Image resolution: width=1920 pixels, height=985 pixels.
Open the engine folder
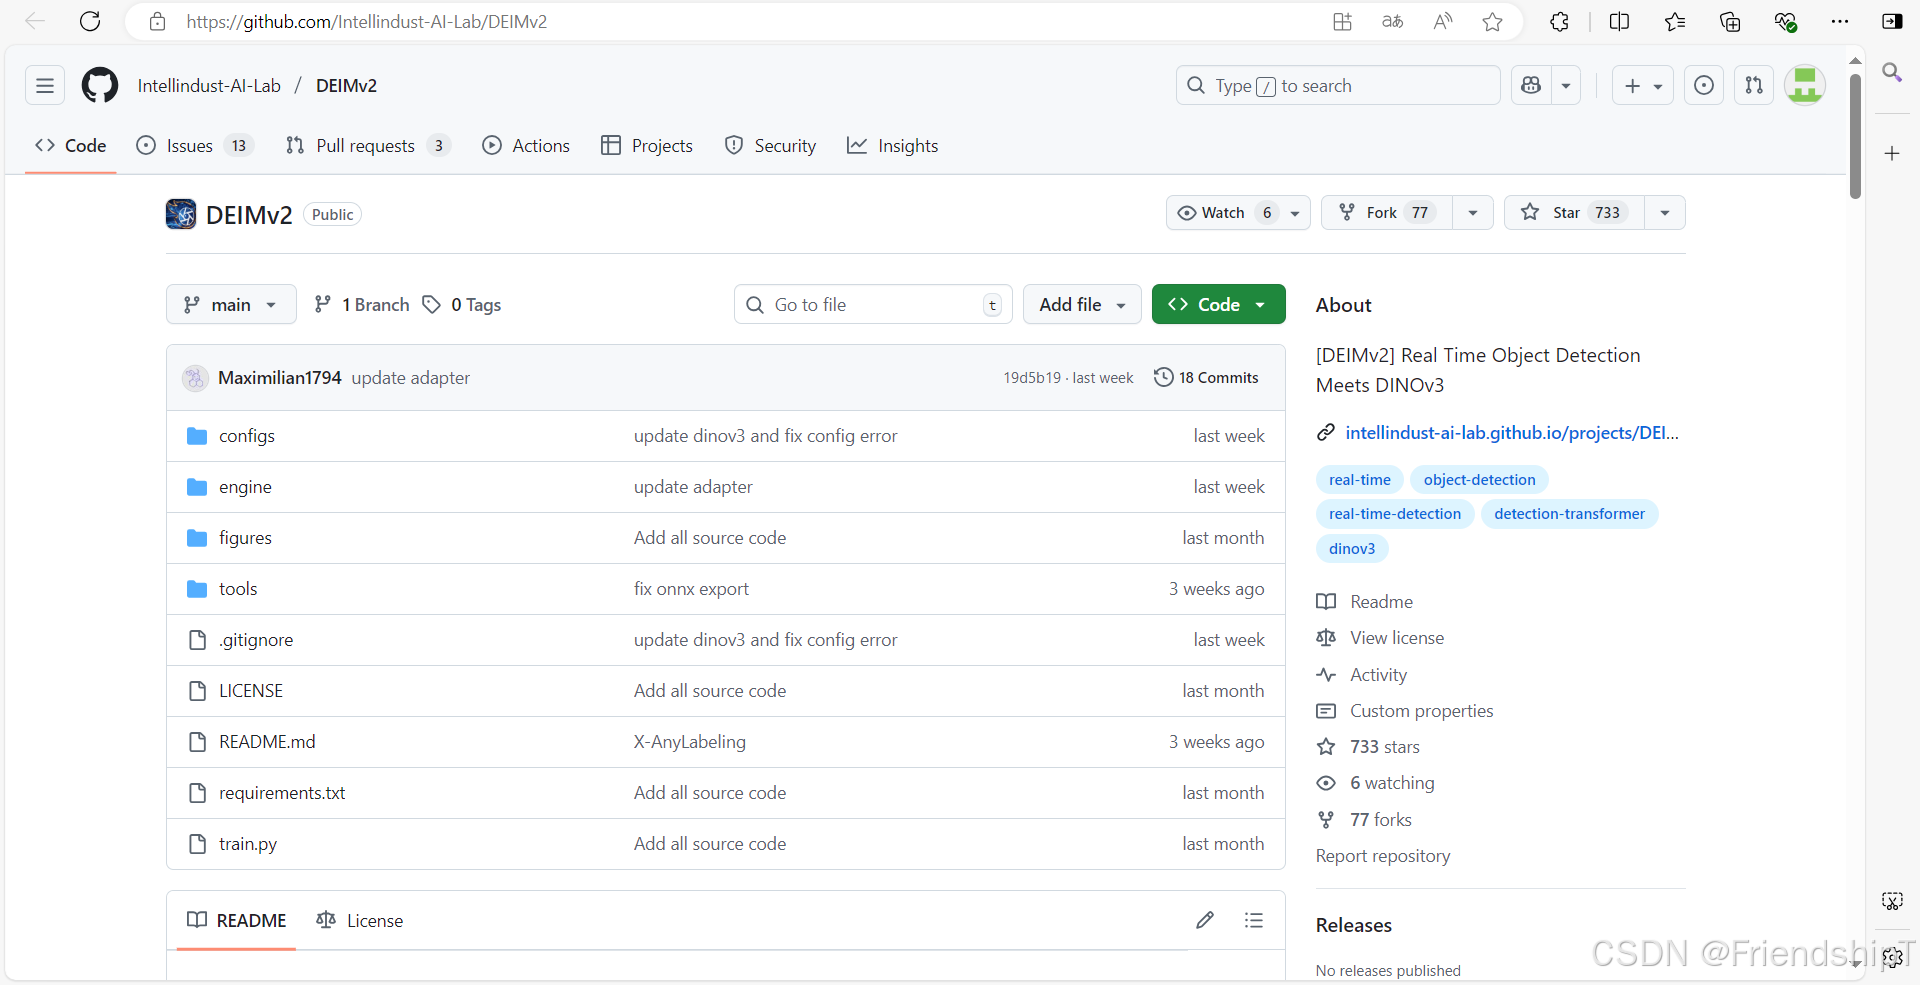tap(245, 487)
